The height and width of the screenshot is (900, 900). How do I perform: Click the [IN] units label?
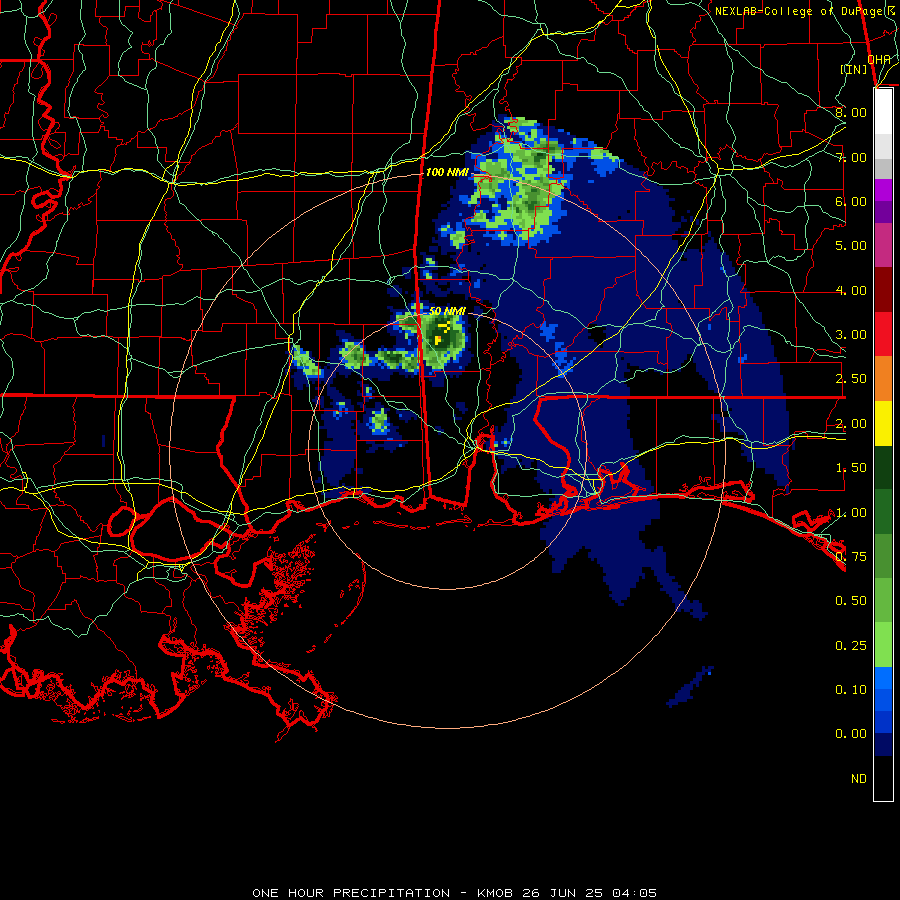(854, 69)
